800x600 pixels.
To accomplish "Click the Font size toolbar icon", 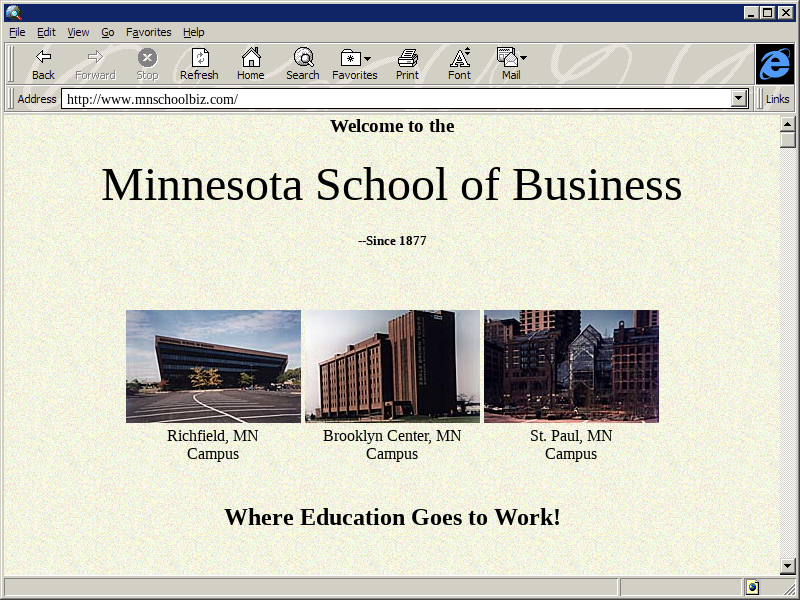I will point(459,58).
